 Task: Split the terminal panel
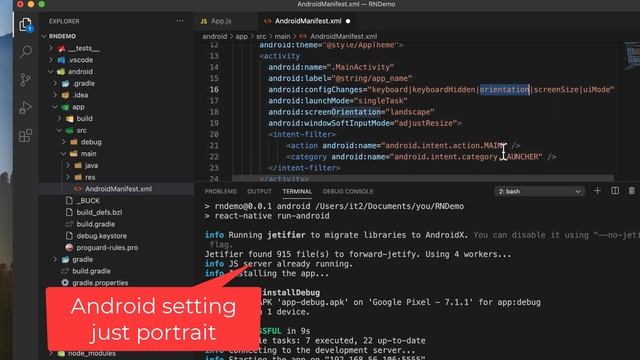615,191
